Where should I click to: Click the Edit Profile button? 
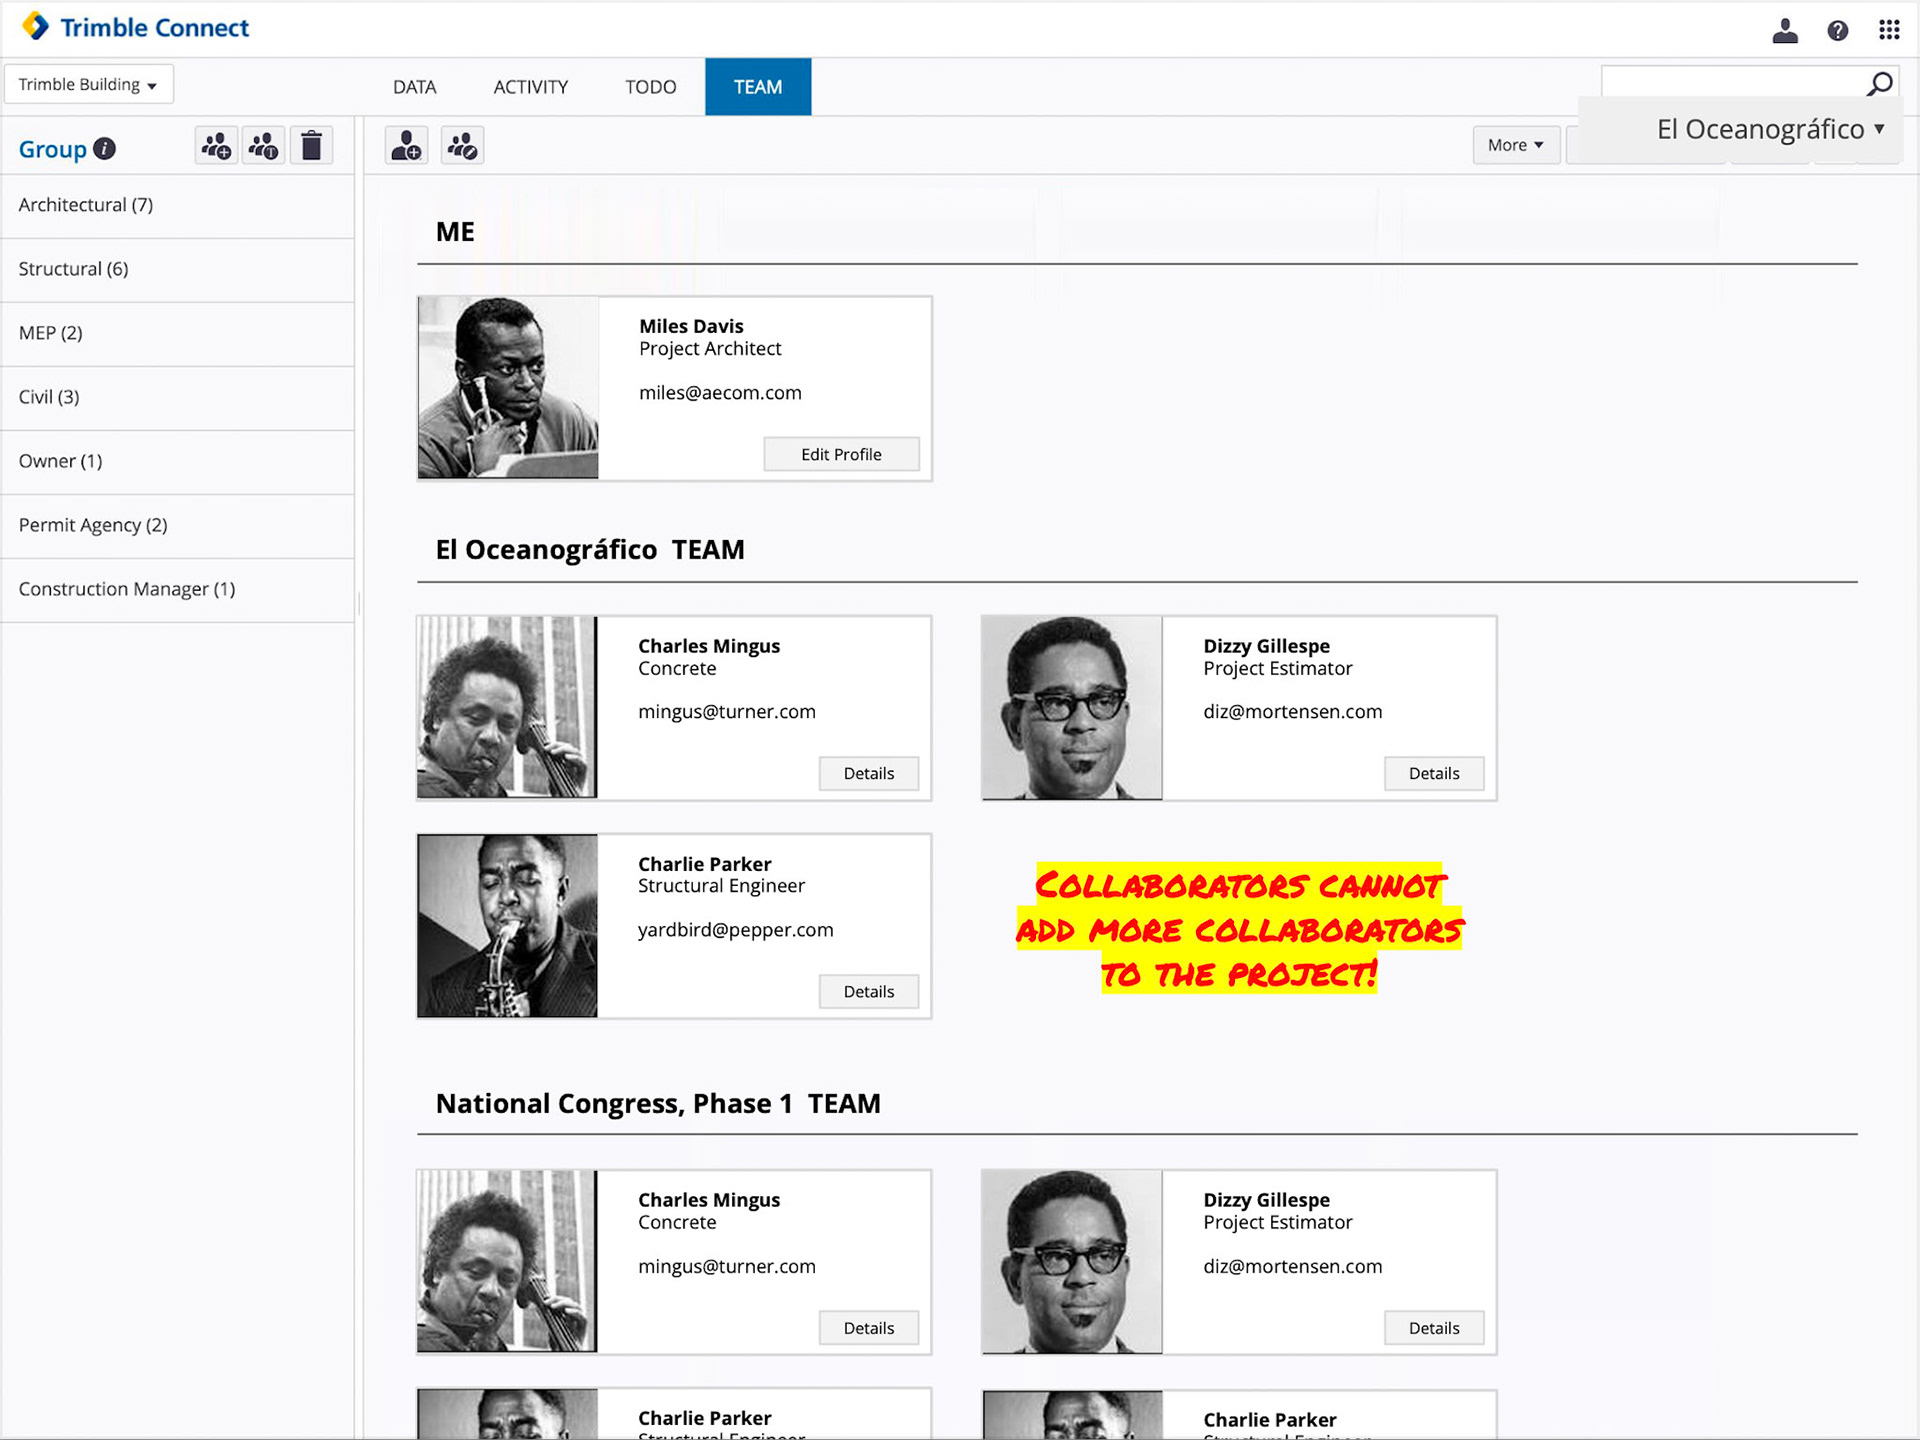click(841, 455)
